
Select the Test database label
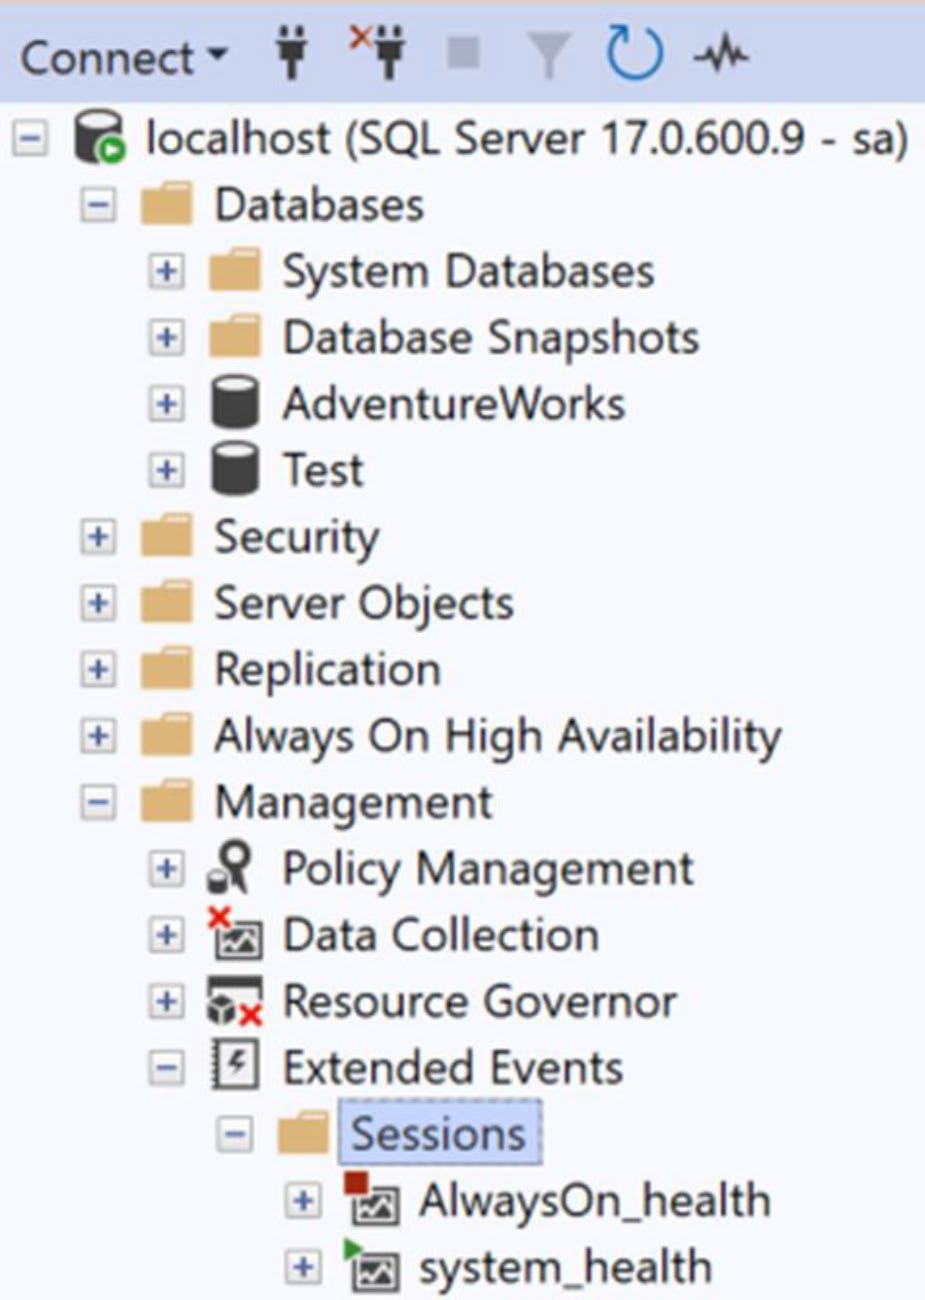323,470
